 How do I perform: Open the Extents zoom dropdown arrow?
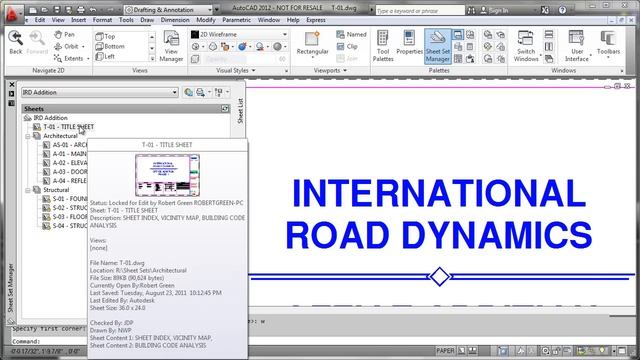point(88,59)
